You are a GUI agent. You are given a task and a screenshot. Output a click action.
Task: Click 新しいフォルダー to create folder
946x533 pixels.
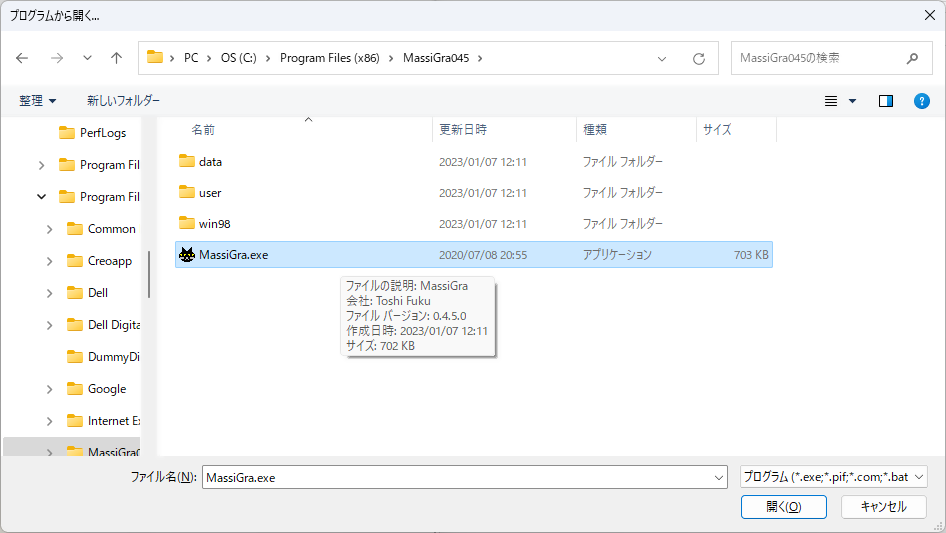[123, 101]
